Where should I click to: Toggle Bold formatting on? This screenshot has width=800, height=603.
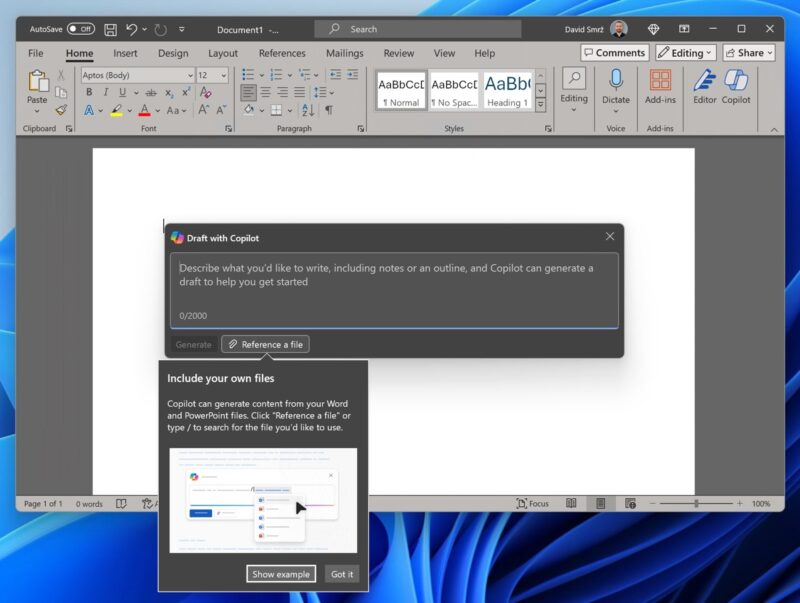[x=89, y=92]
